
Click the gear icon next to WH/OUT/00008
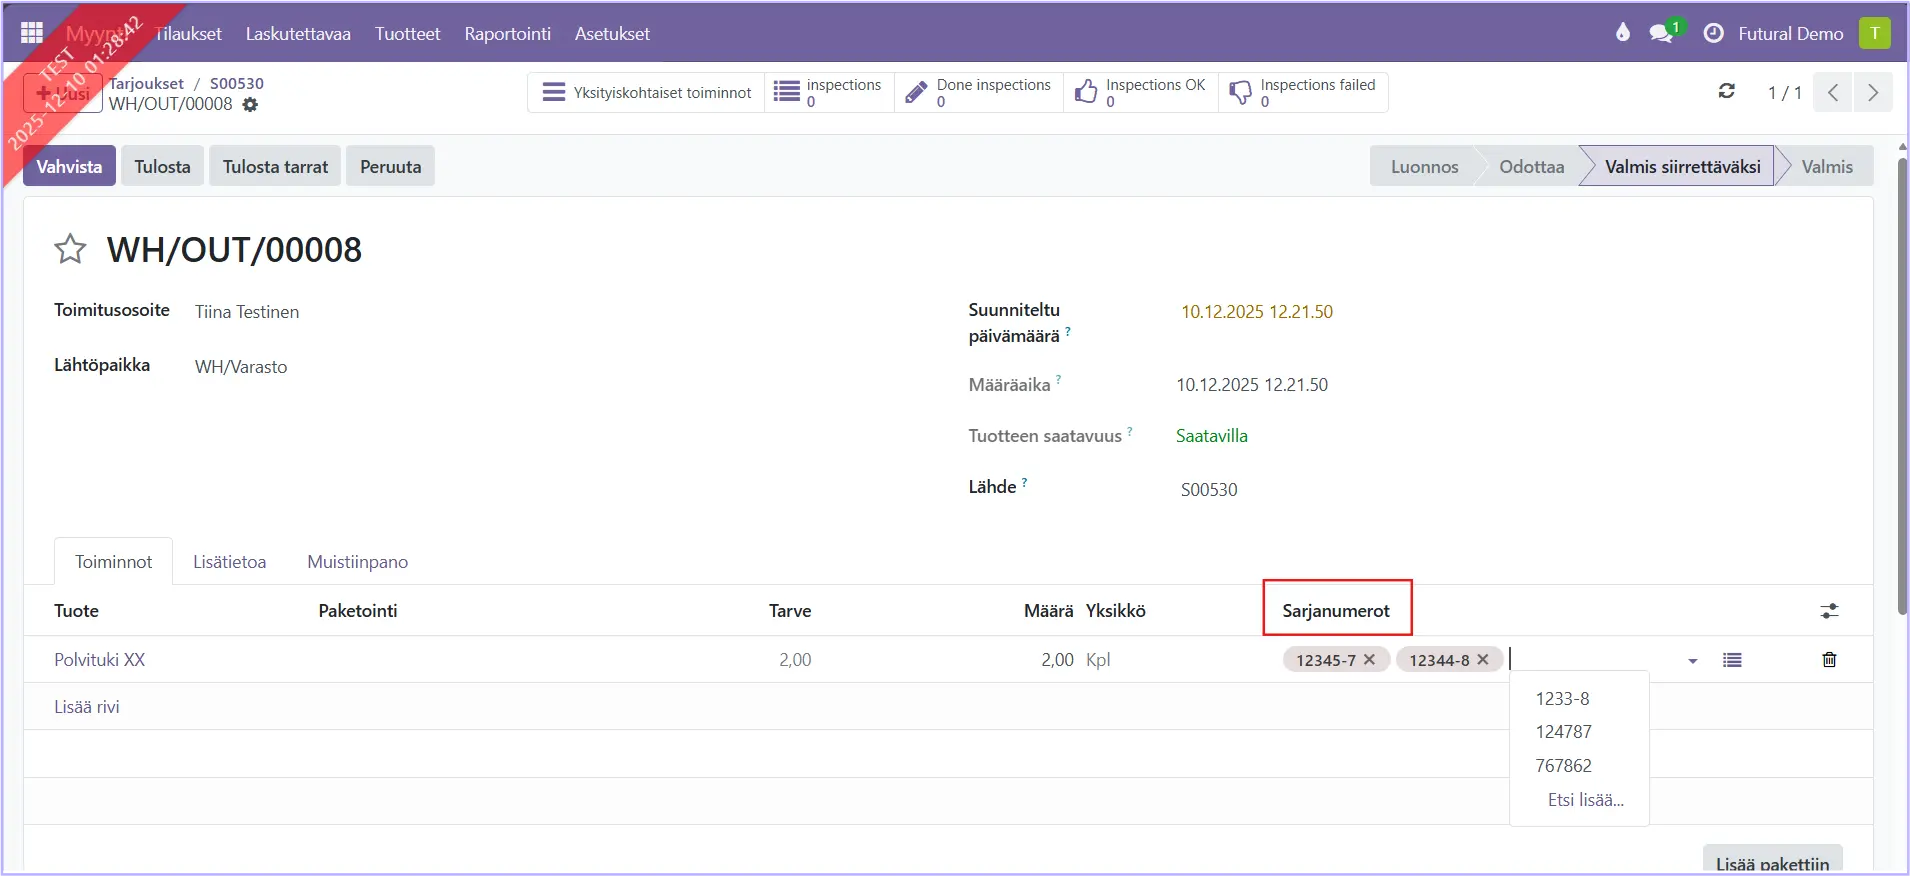tap(250, 104)
